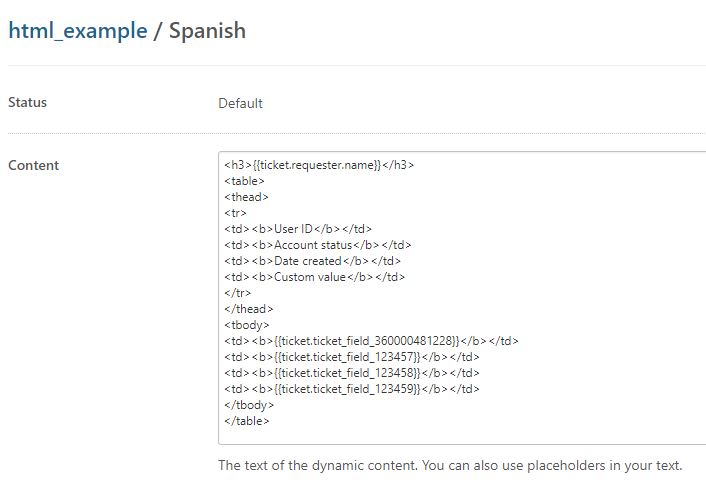Viewport: 706px width, 490px height.
Task: Click the 'Status' field label
Action: click(x=27, y=102)
